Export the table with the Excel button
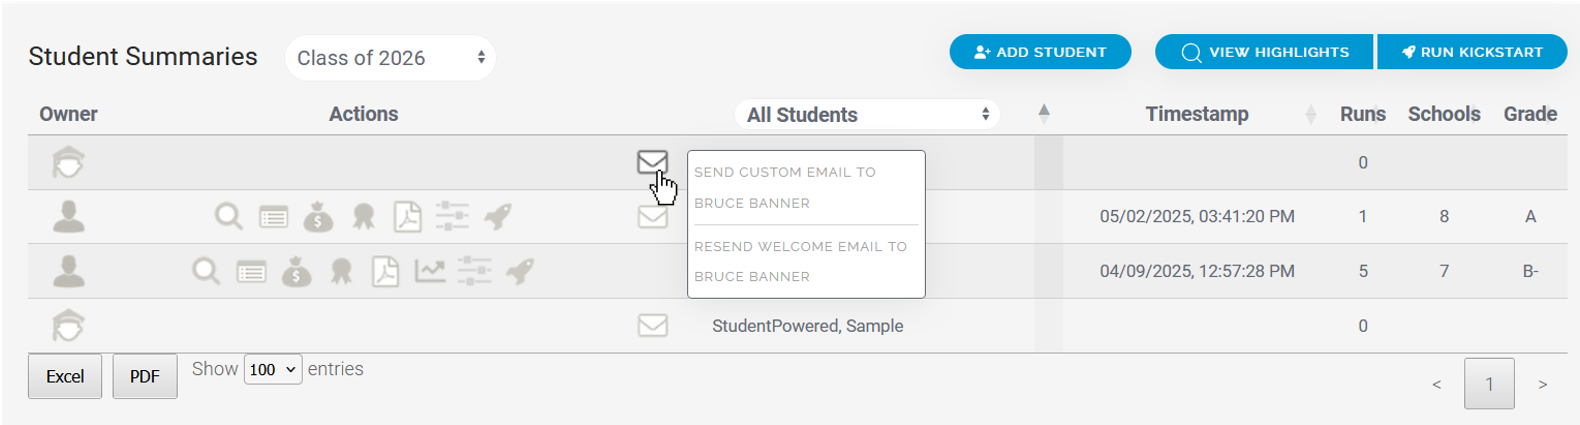The height and width of the screenshot is (425, 1580). [x=65, y=376]
